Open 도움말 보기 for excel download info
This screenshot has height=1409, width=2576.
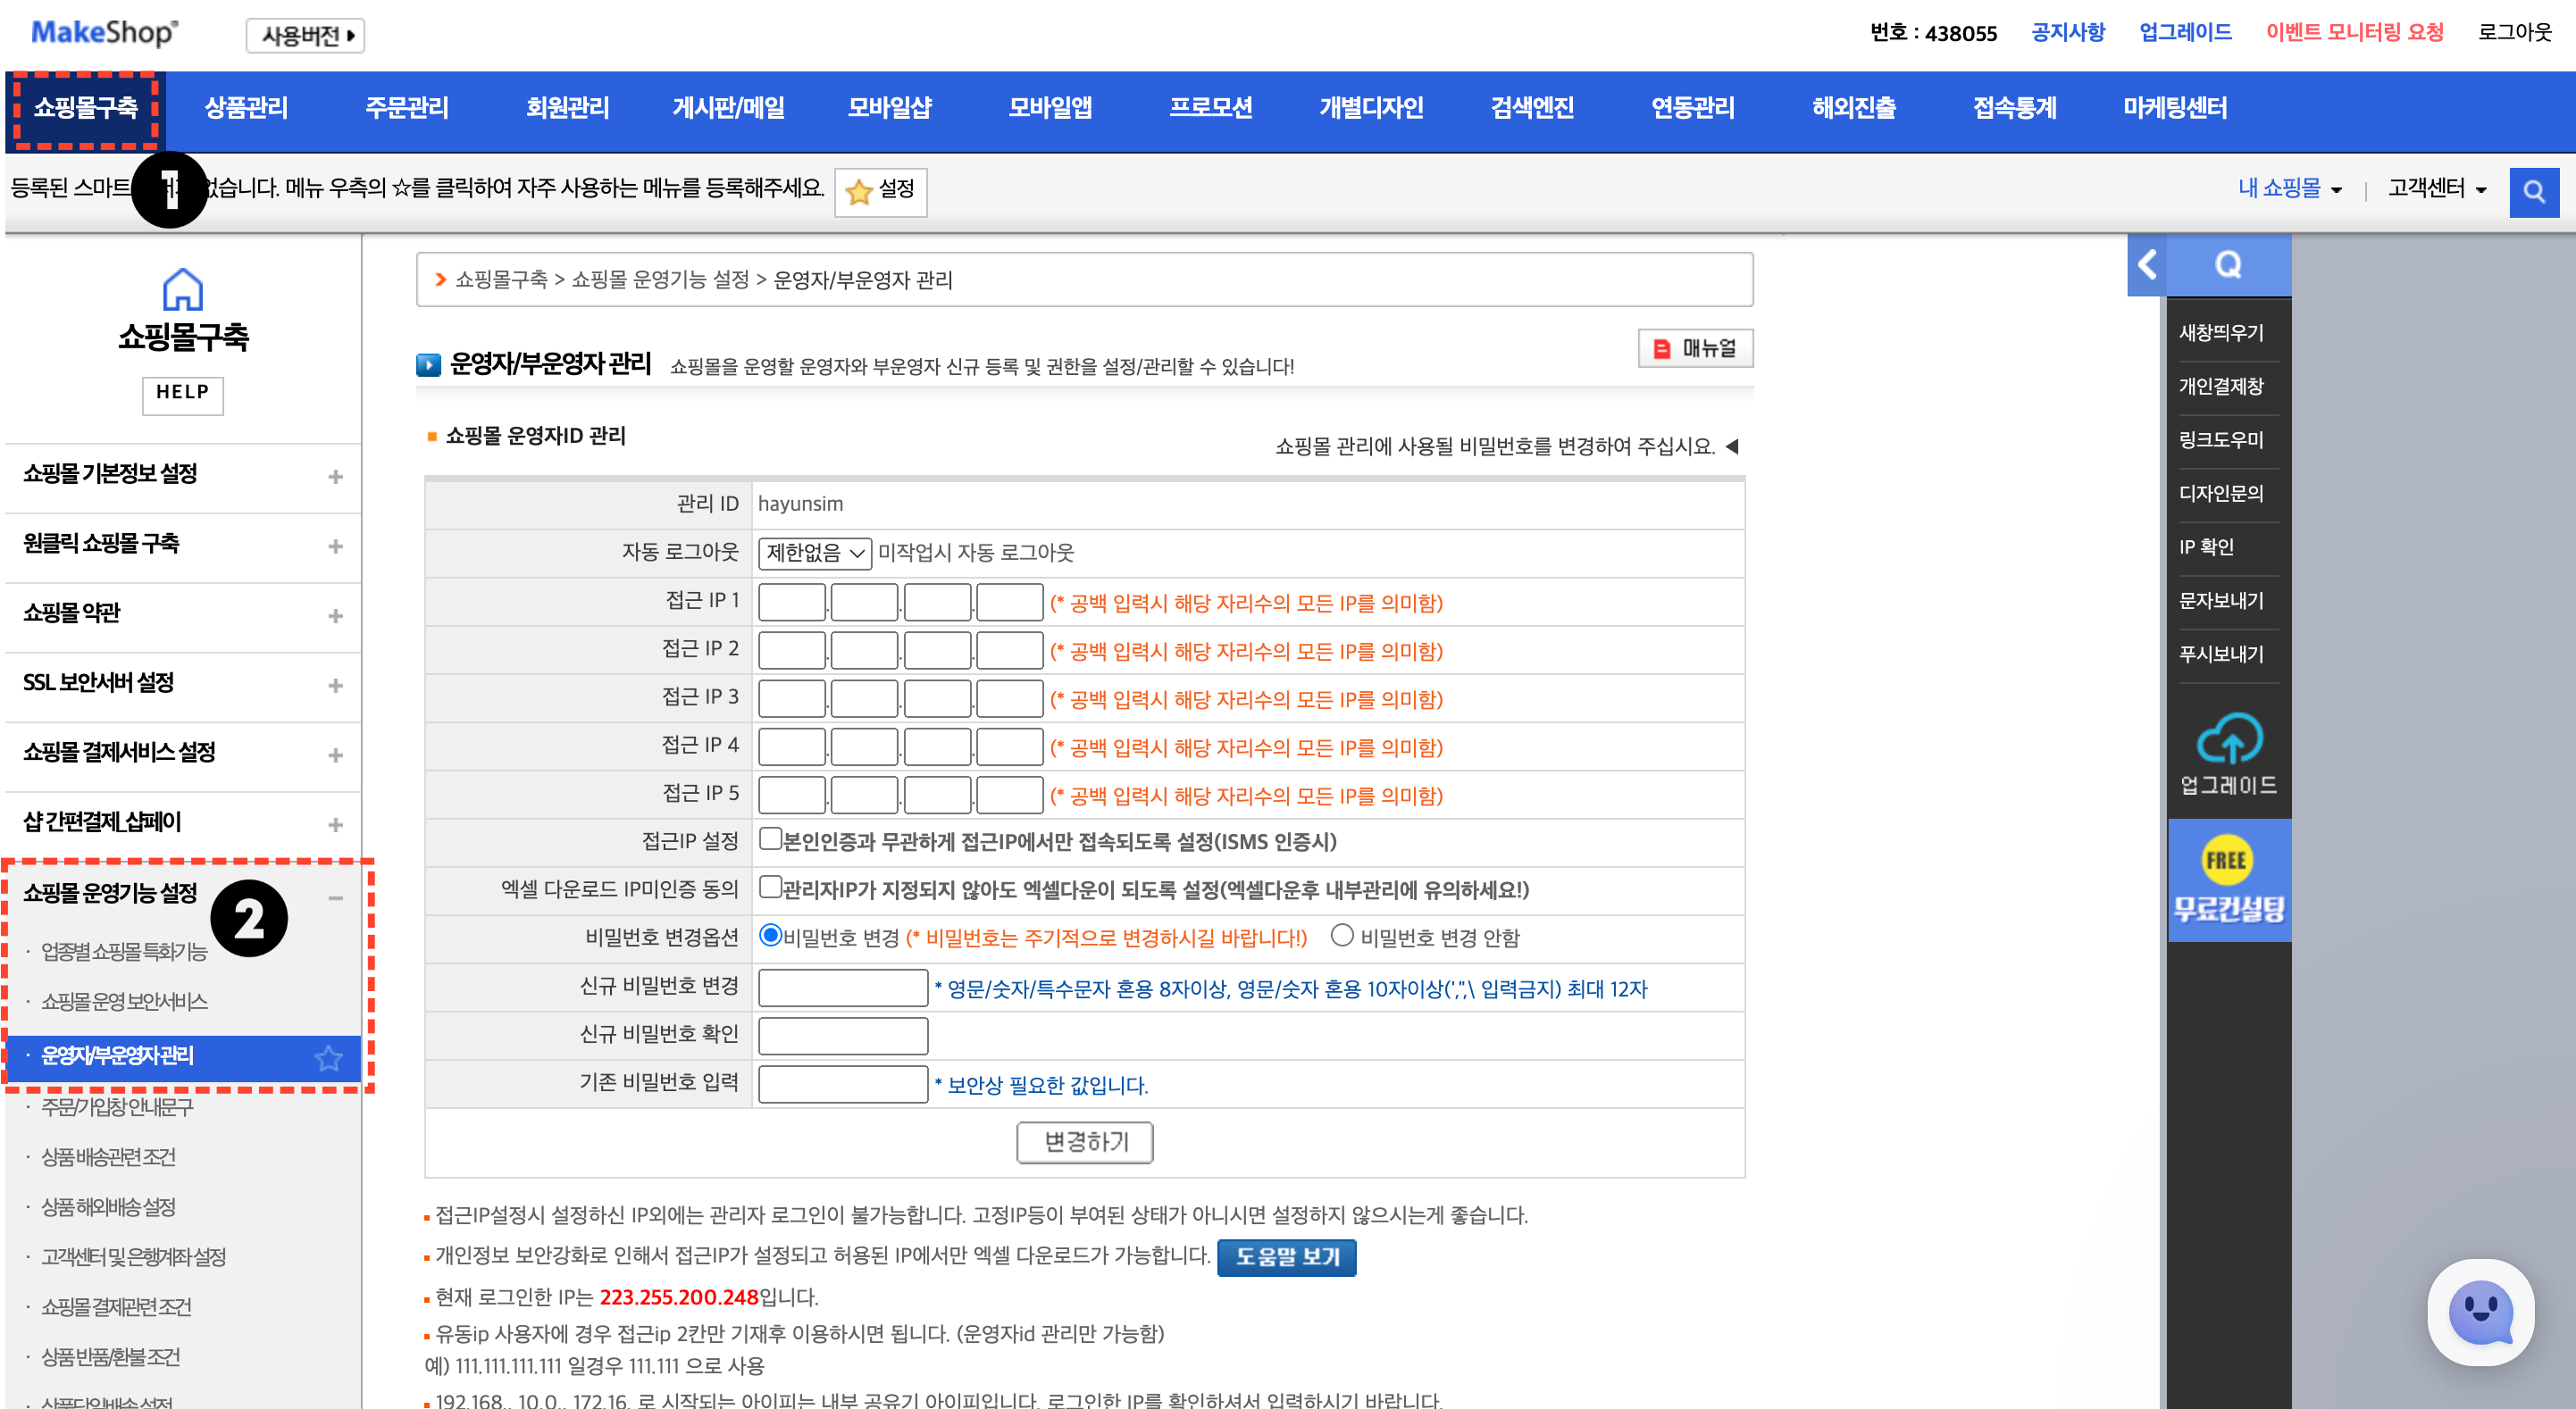tap(1287, 1257)
